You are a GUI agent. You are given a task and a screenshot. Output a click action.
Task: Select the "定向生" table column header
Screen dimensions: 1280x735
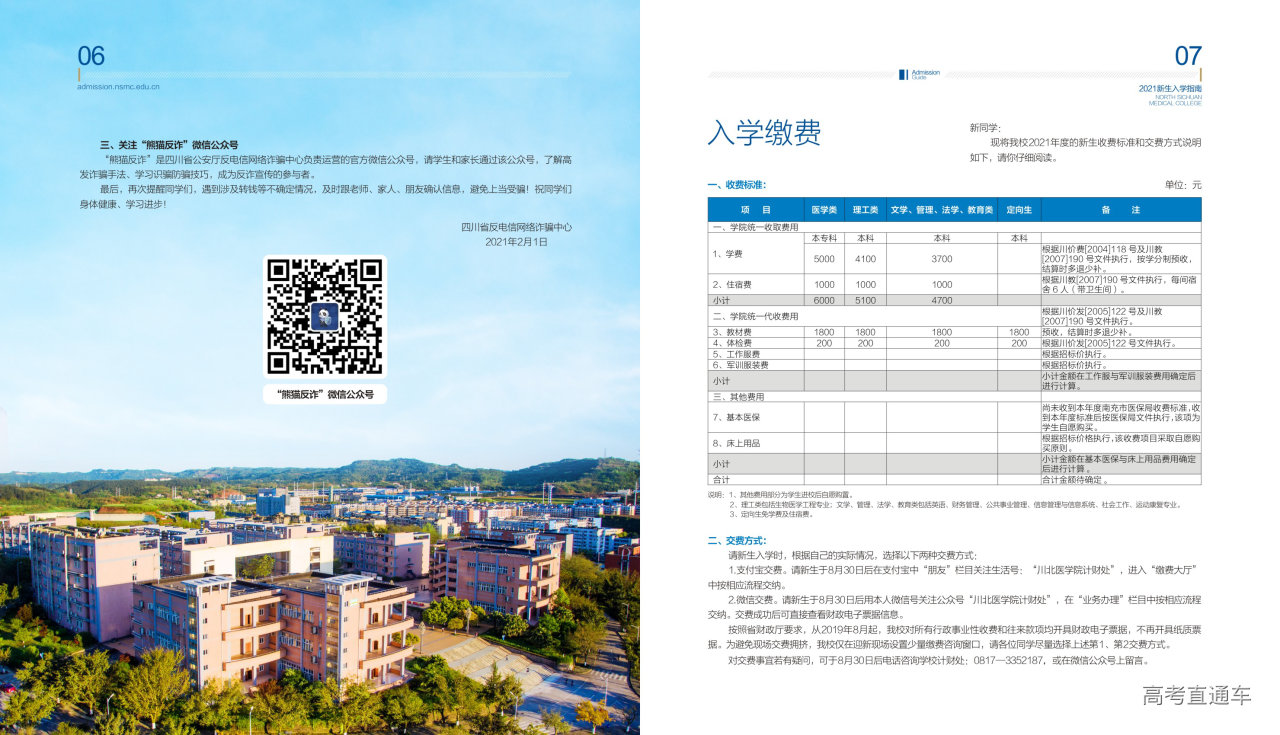click(1019, 210)
